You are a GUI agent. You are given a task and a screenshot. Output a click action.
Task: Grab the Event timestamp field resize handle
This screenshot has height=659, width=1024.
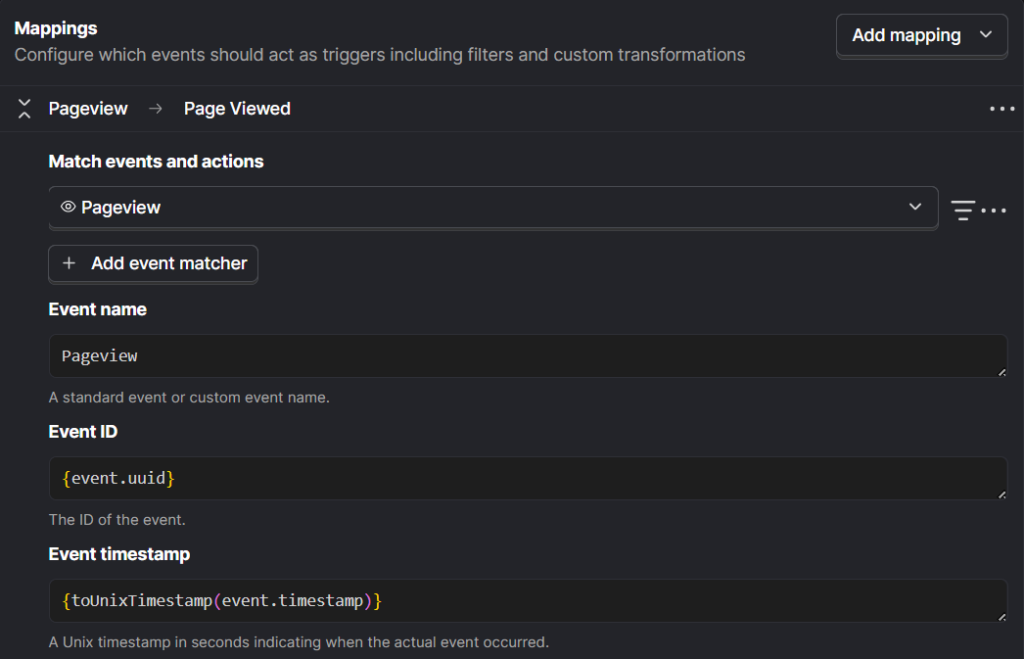1001,617
